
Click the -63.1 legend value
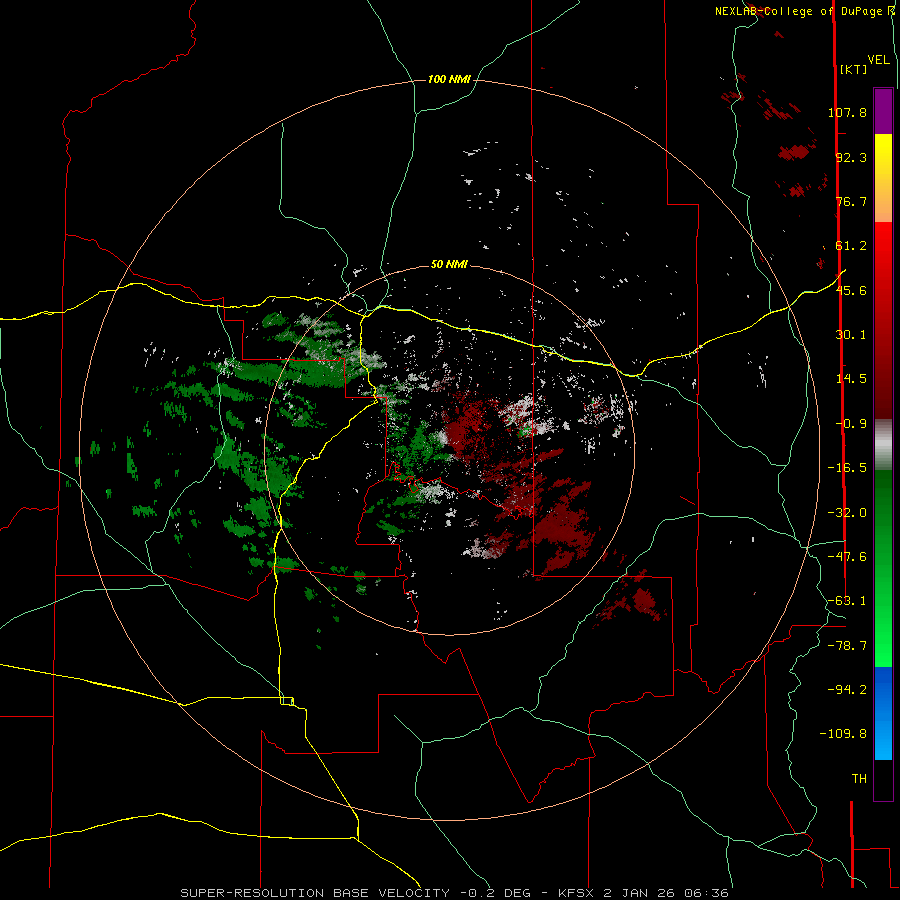(x=847, y=601)
